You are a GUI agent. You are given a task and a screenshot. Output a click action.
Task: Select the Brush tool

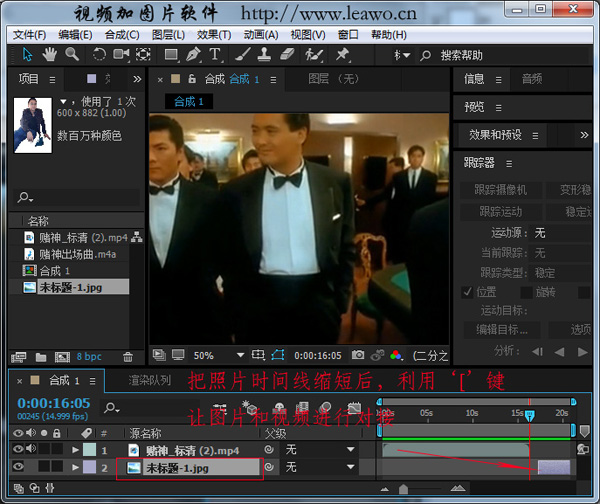[x=243, y=54]
